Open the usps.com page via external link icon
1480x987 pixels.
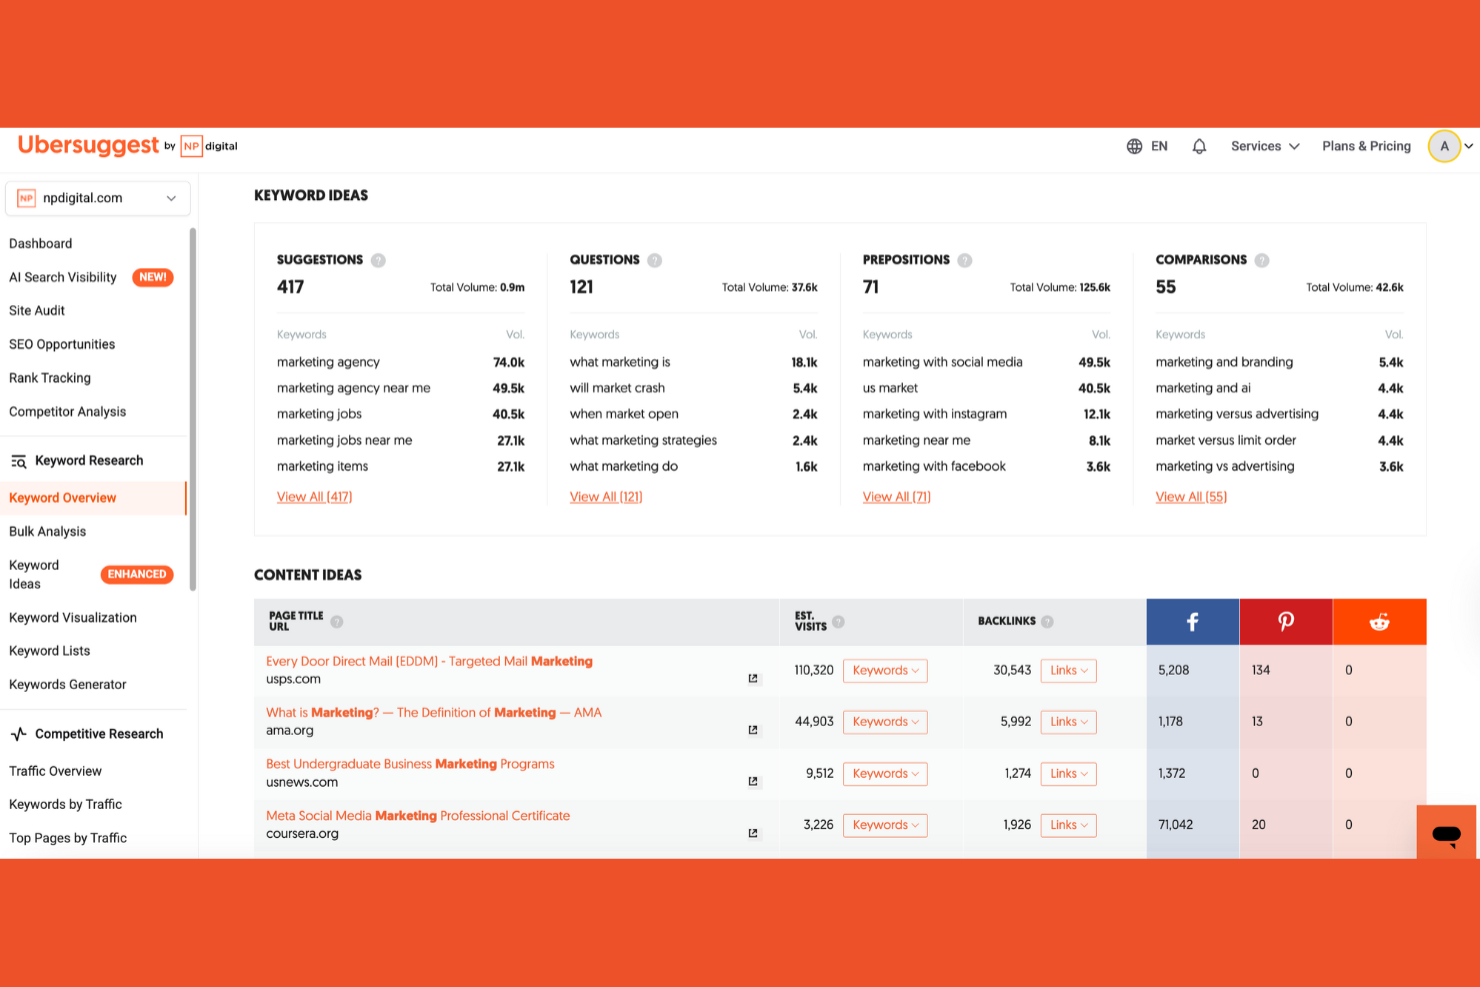point(752,678)
